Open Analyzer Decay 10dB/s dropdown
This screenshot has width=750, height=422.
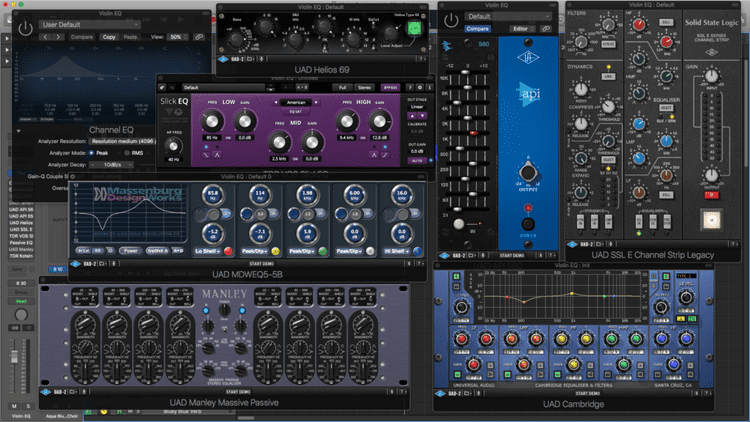pyautogui.click(x=111, y=165)
